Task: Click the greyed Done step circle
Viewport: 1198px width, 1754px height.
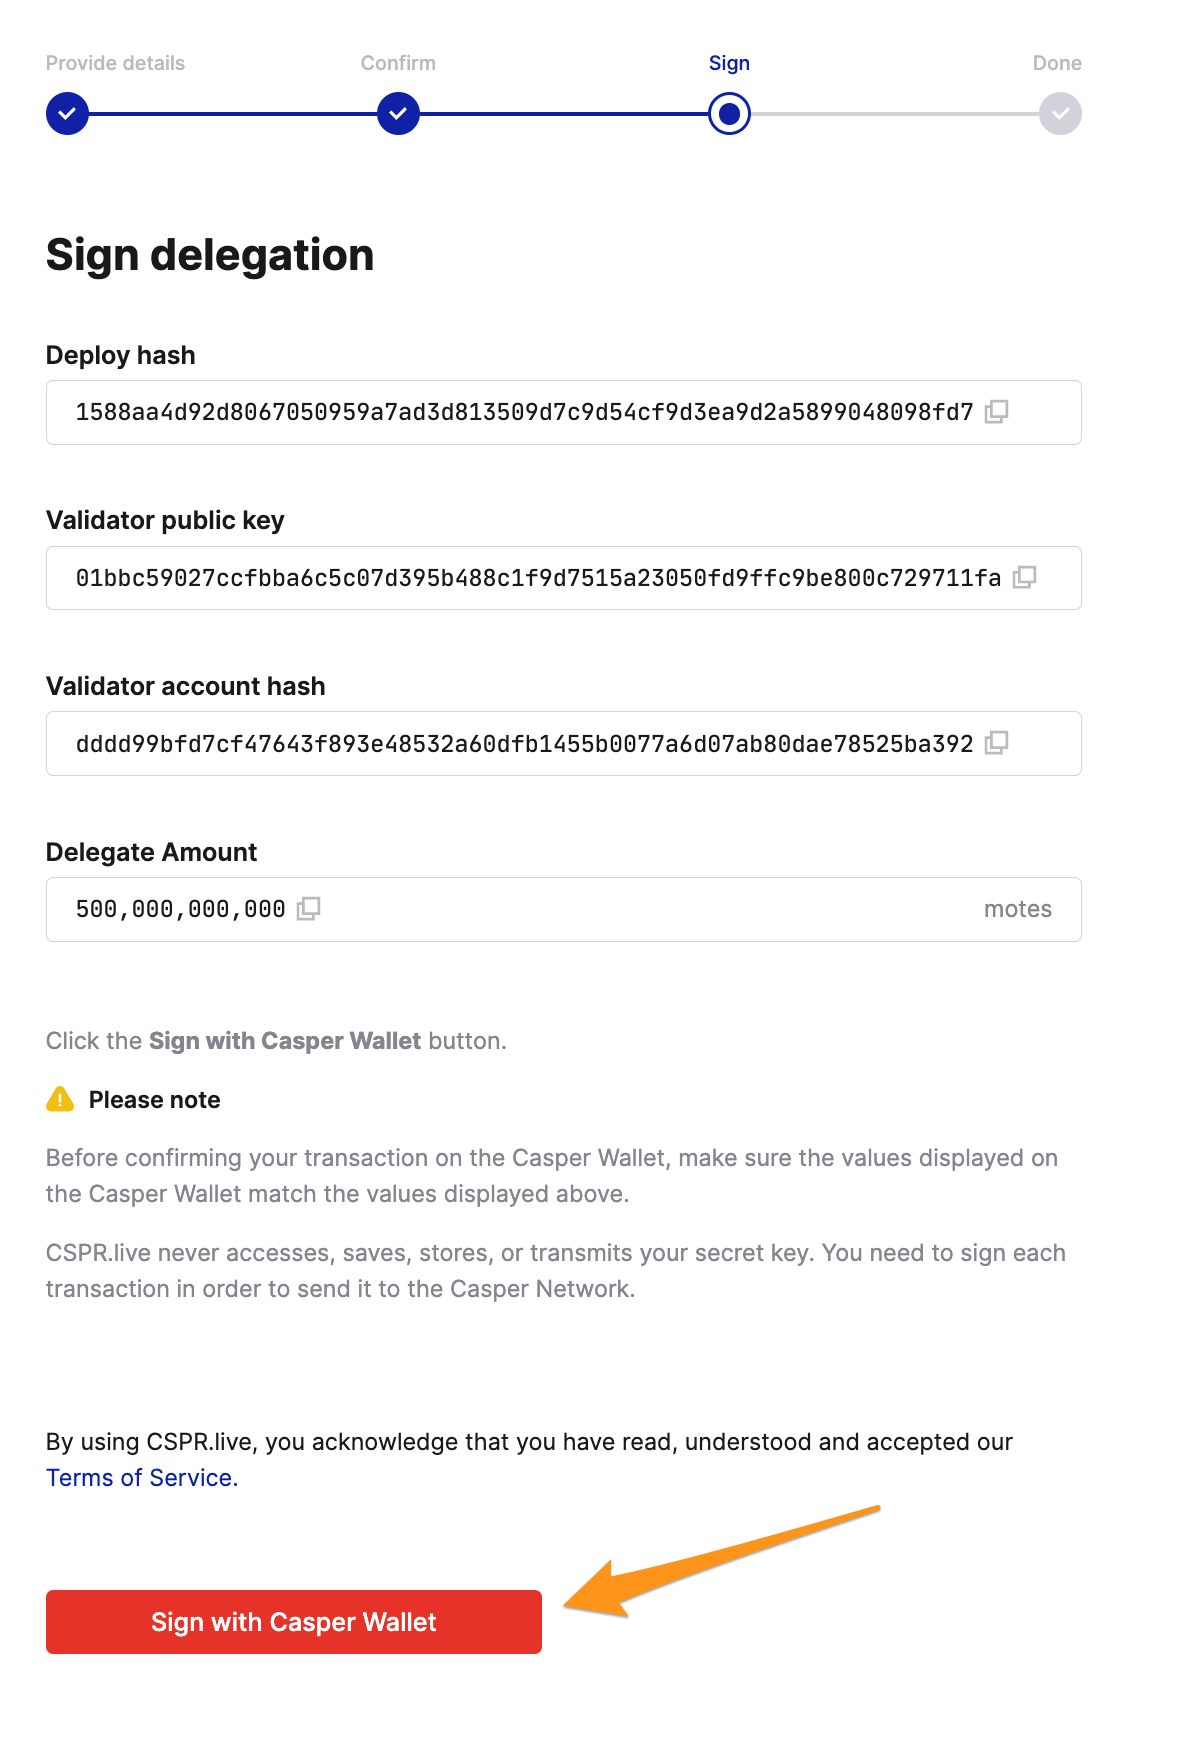Action: click(1060, 114)
